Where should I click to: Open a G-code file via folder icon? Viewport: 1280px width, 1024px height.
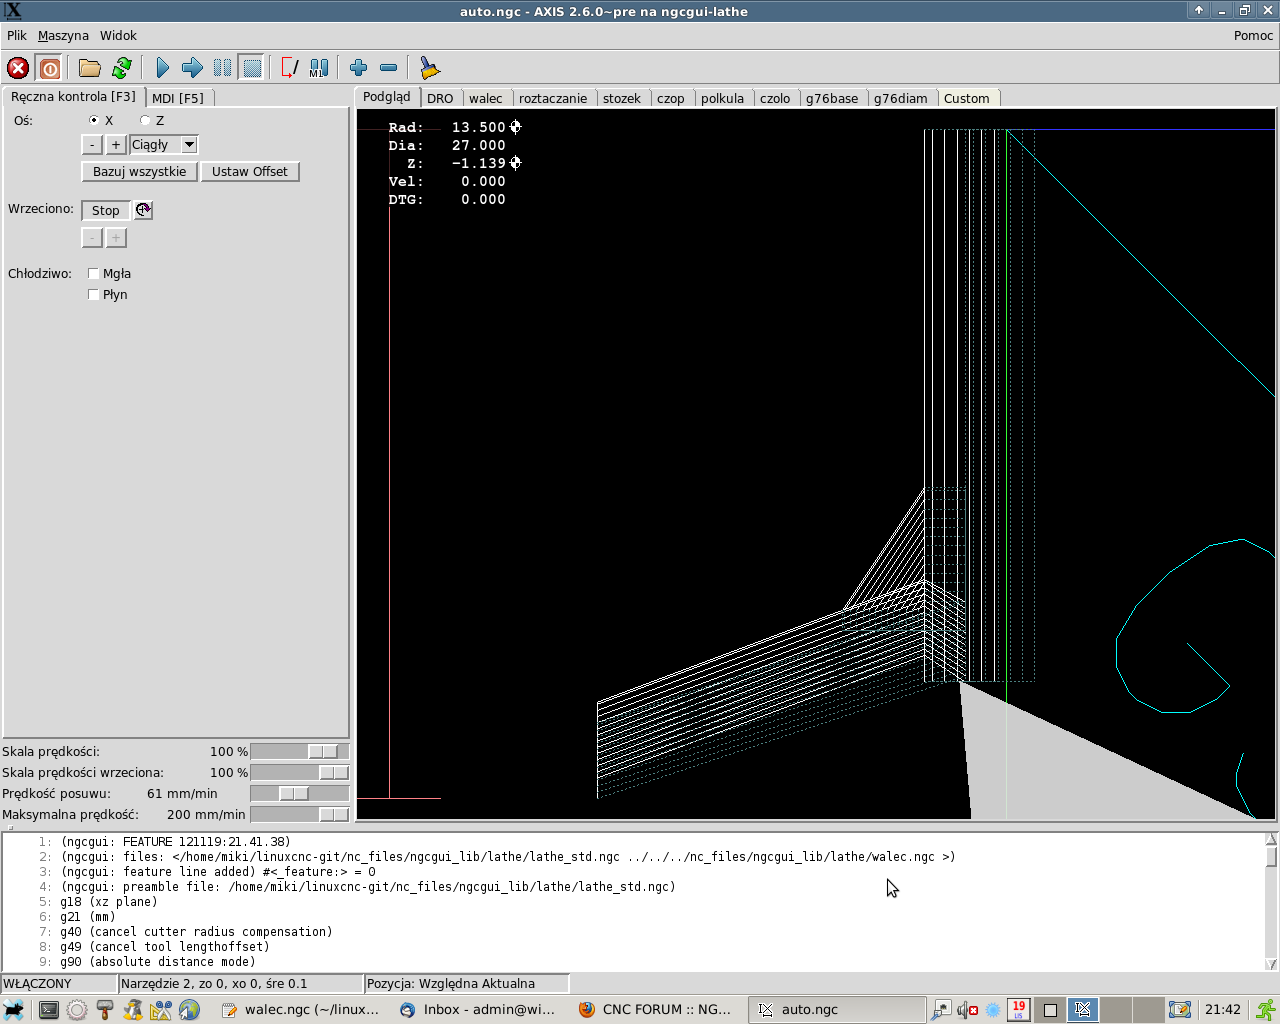click(90, 68)
